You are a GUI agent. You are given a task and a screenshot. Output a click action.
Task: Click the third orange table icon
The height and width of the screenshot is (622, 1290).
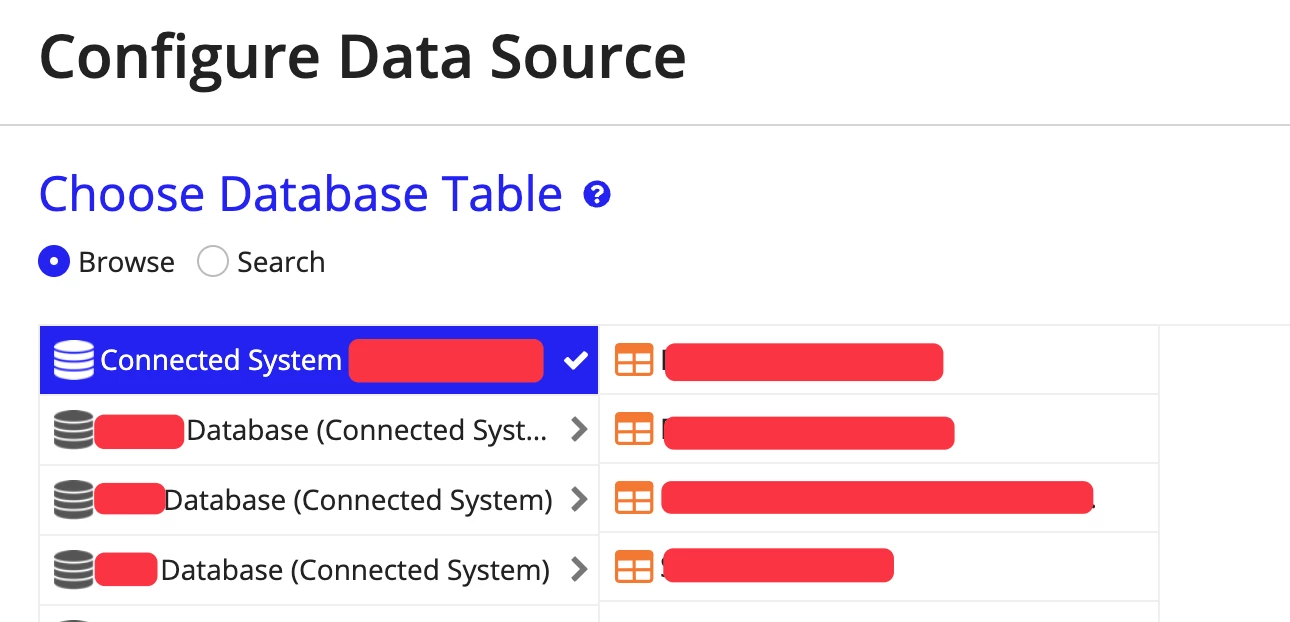(634, 498)
